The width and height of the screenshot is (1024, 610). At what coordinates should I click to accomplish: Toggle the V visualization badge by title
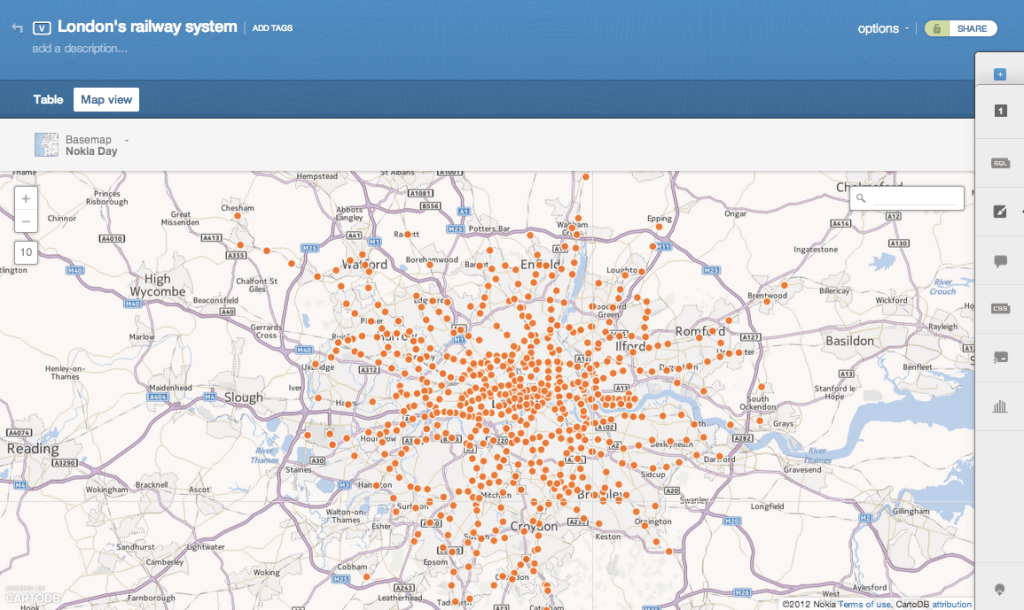tap(42, 28)
